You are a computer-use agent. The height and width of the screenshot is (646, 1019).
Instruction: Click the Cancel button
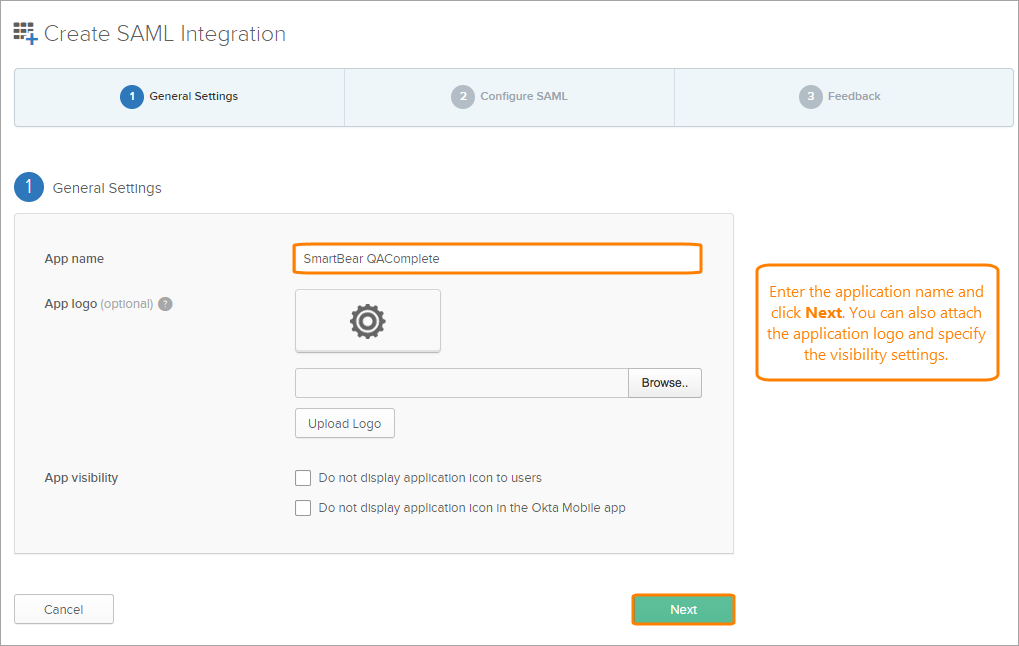pyautogui.click(x=64, y=609)
